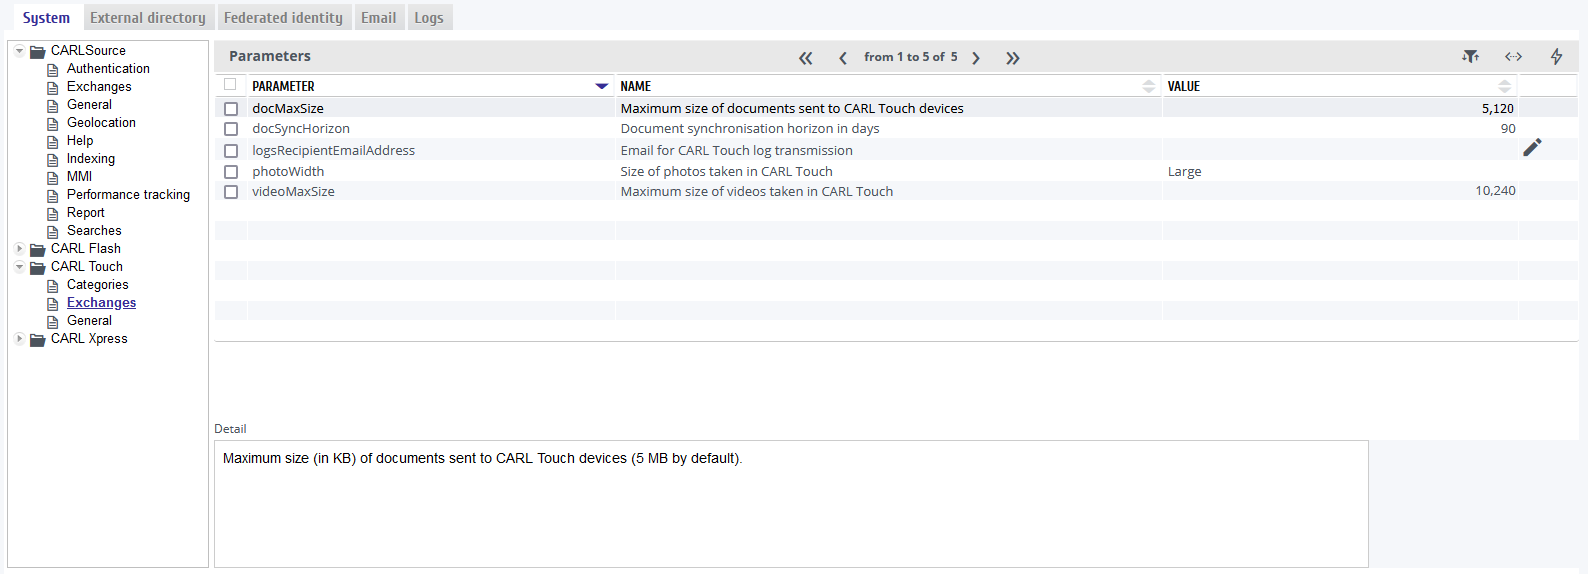
Task: Expand the CARL Xpress tree node
Action: click(19, 338)
